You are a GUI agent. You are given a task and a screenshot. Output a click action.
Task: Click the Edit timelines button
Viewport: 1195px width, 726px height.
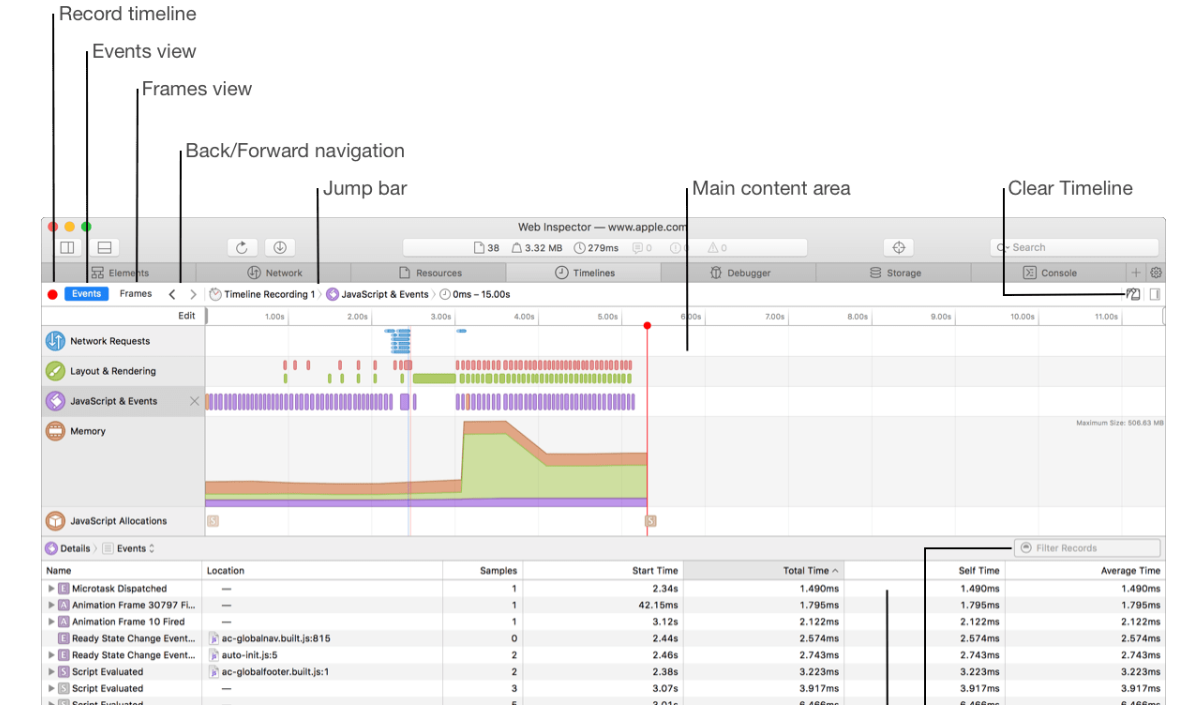pos(187,316)
